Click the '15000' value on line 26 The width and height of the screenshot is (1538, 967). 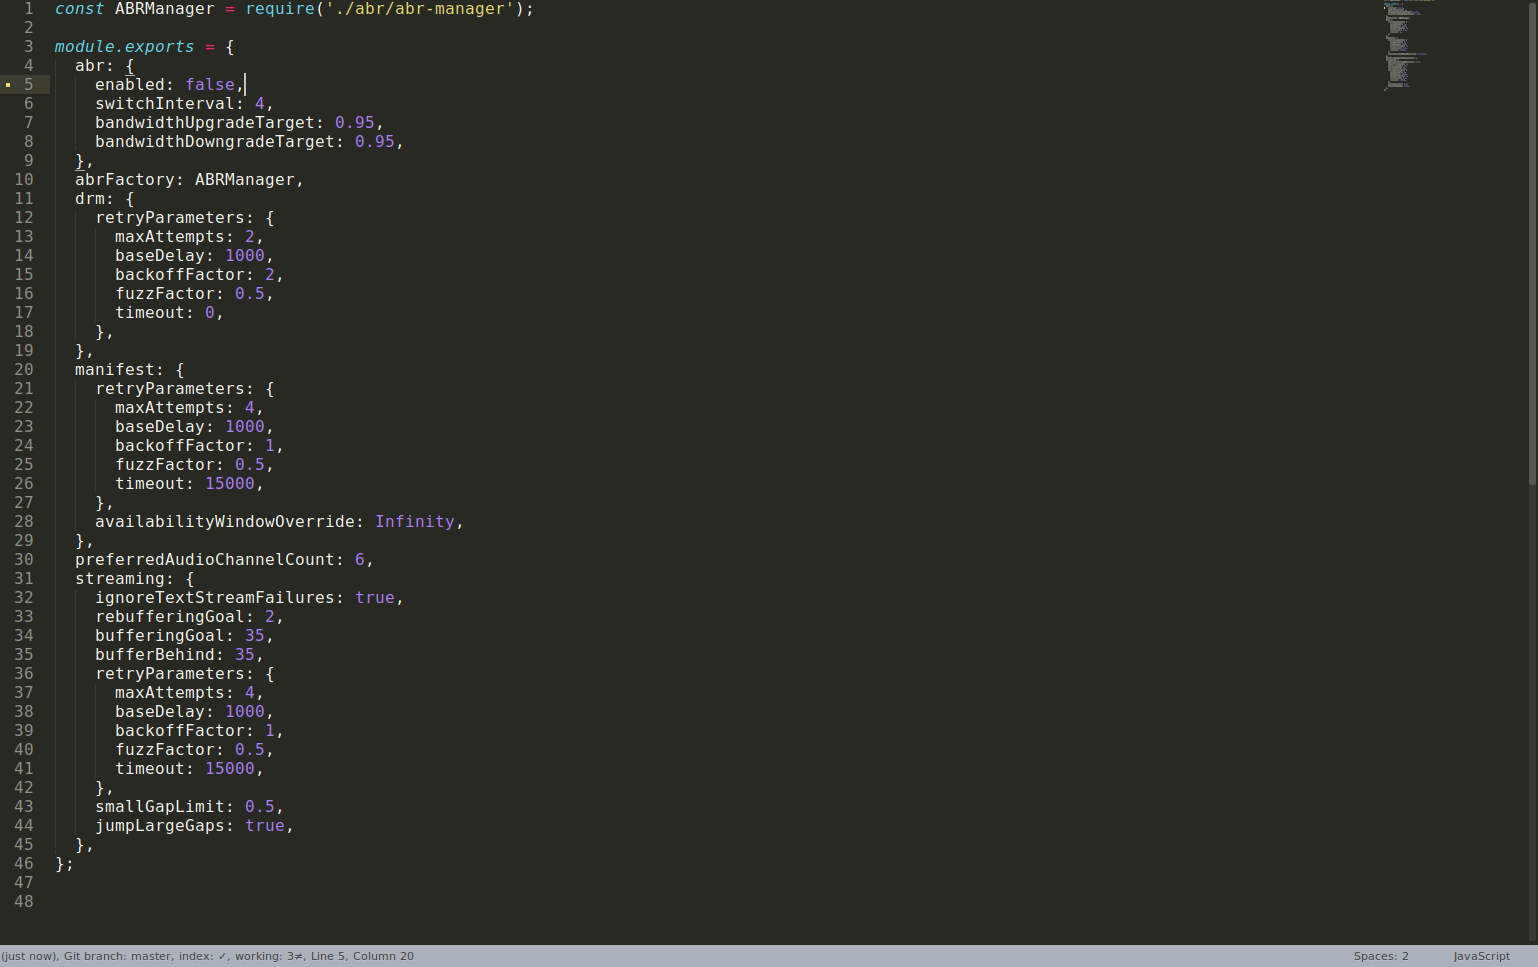tap(230, 484)
